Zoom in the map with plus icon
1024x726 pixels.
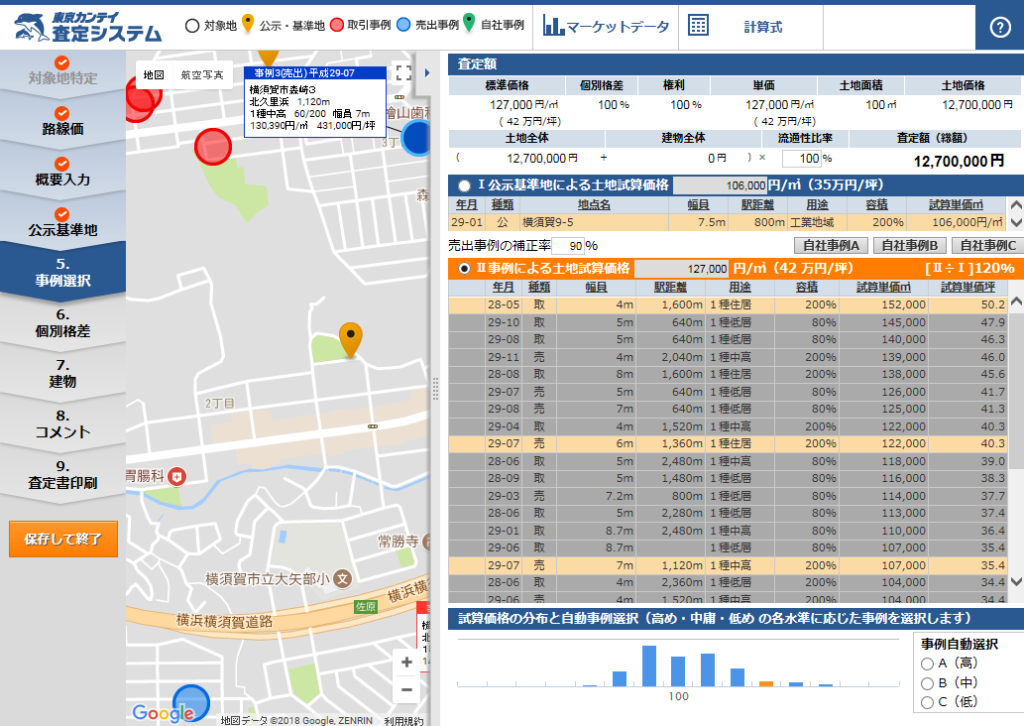pyautogui.click(x=406, y=662)
